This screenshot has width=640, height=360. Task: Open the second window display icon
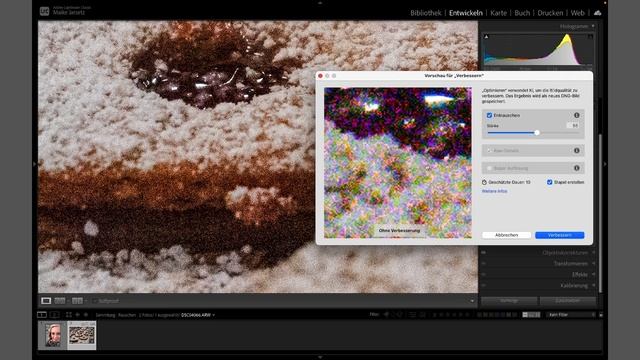[x=55, y=315]
